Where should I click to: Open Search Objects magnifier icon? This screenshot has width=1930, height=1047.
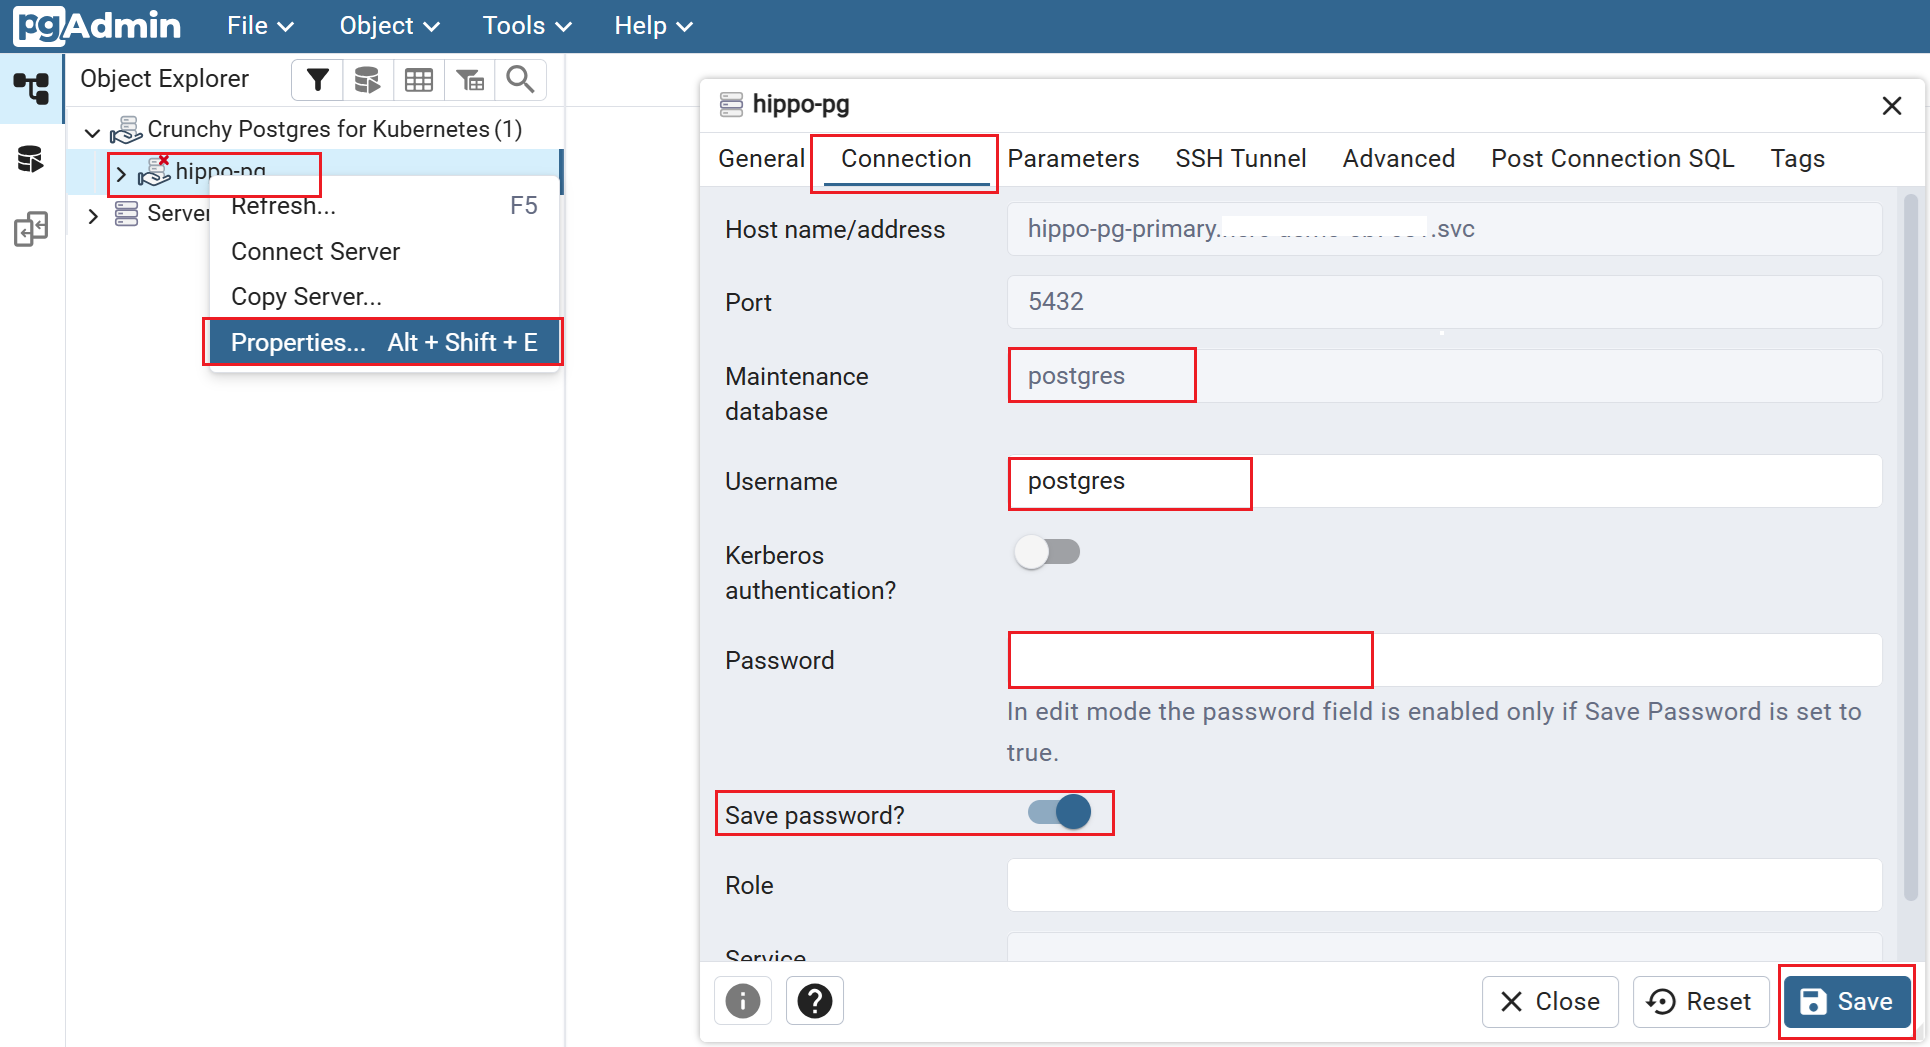click(520, 80)
